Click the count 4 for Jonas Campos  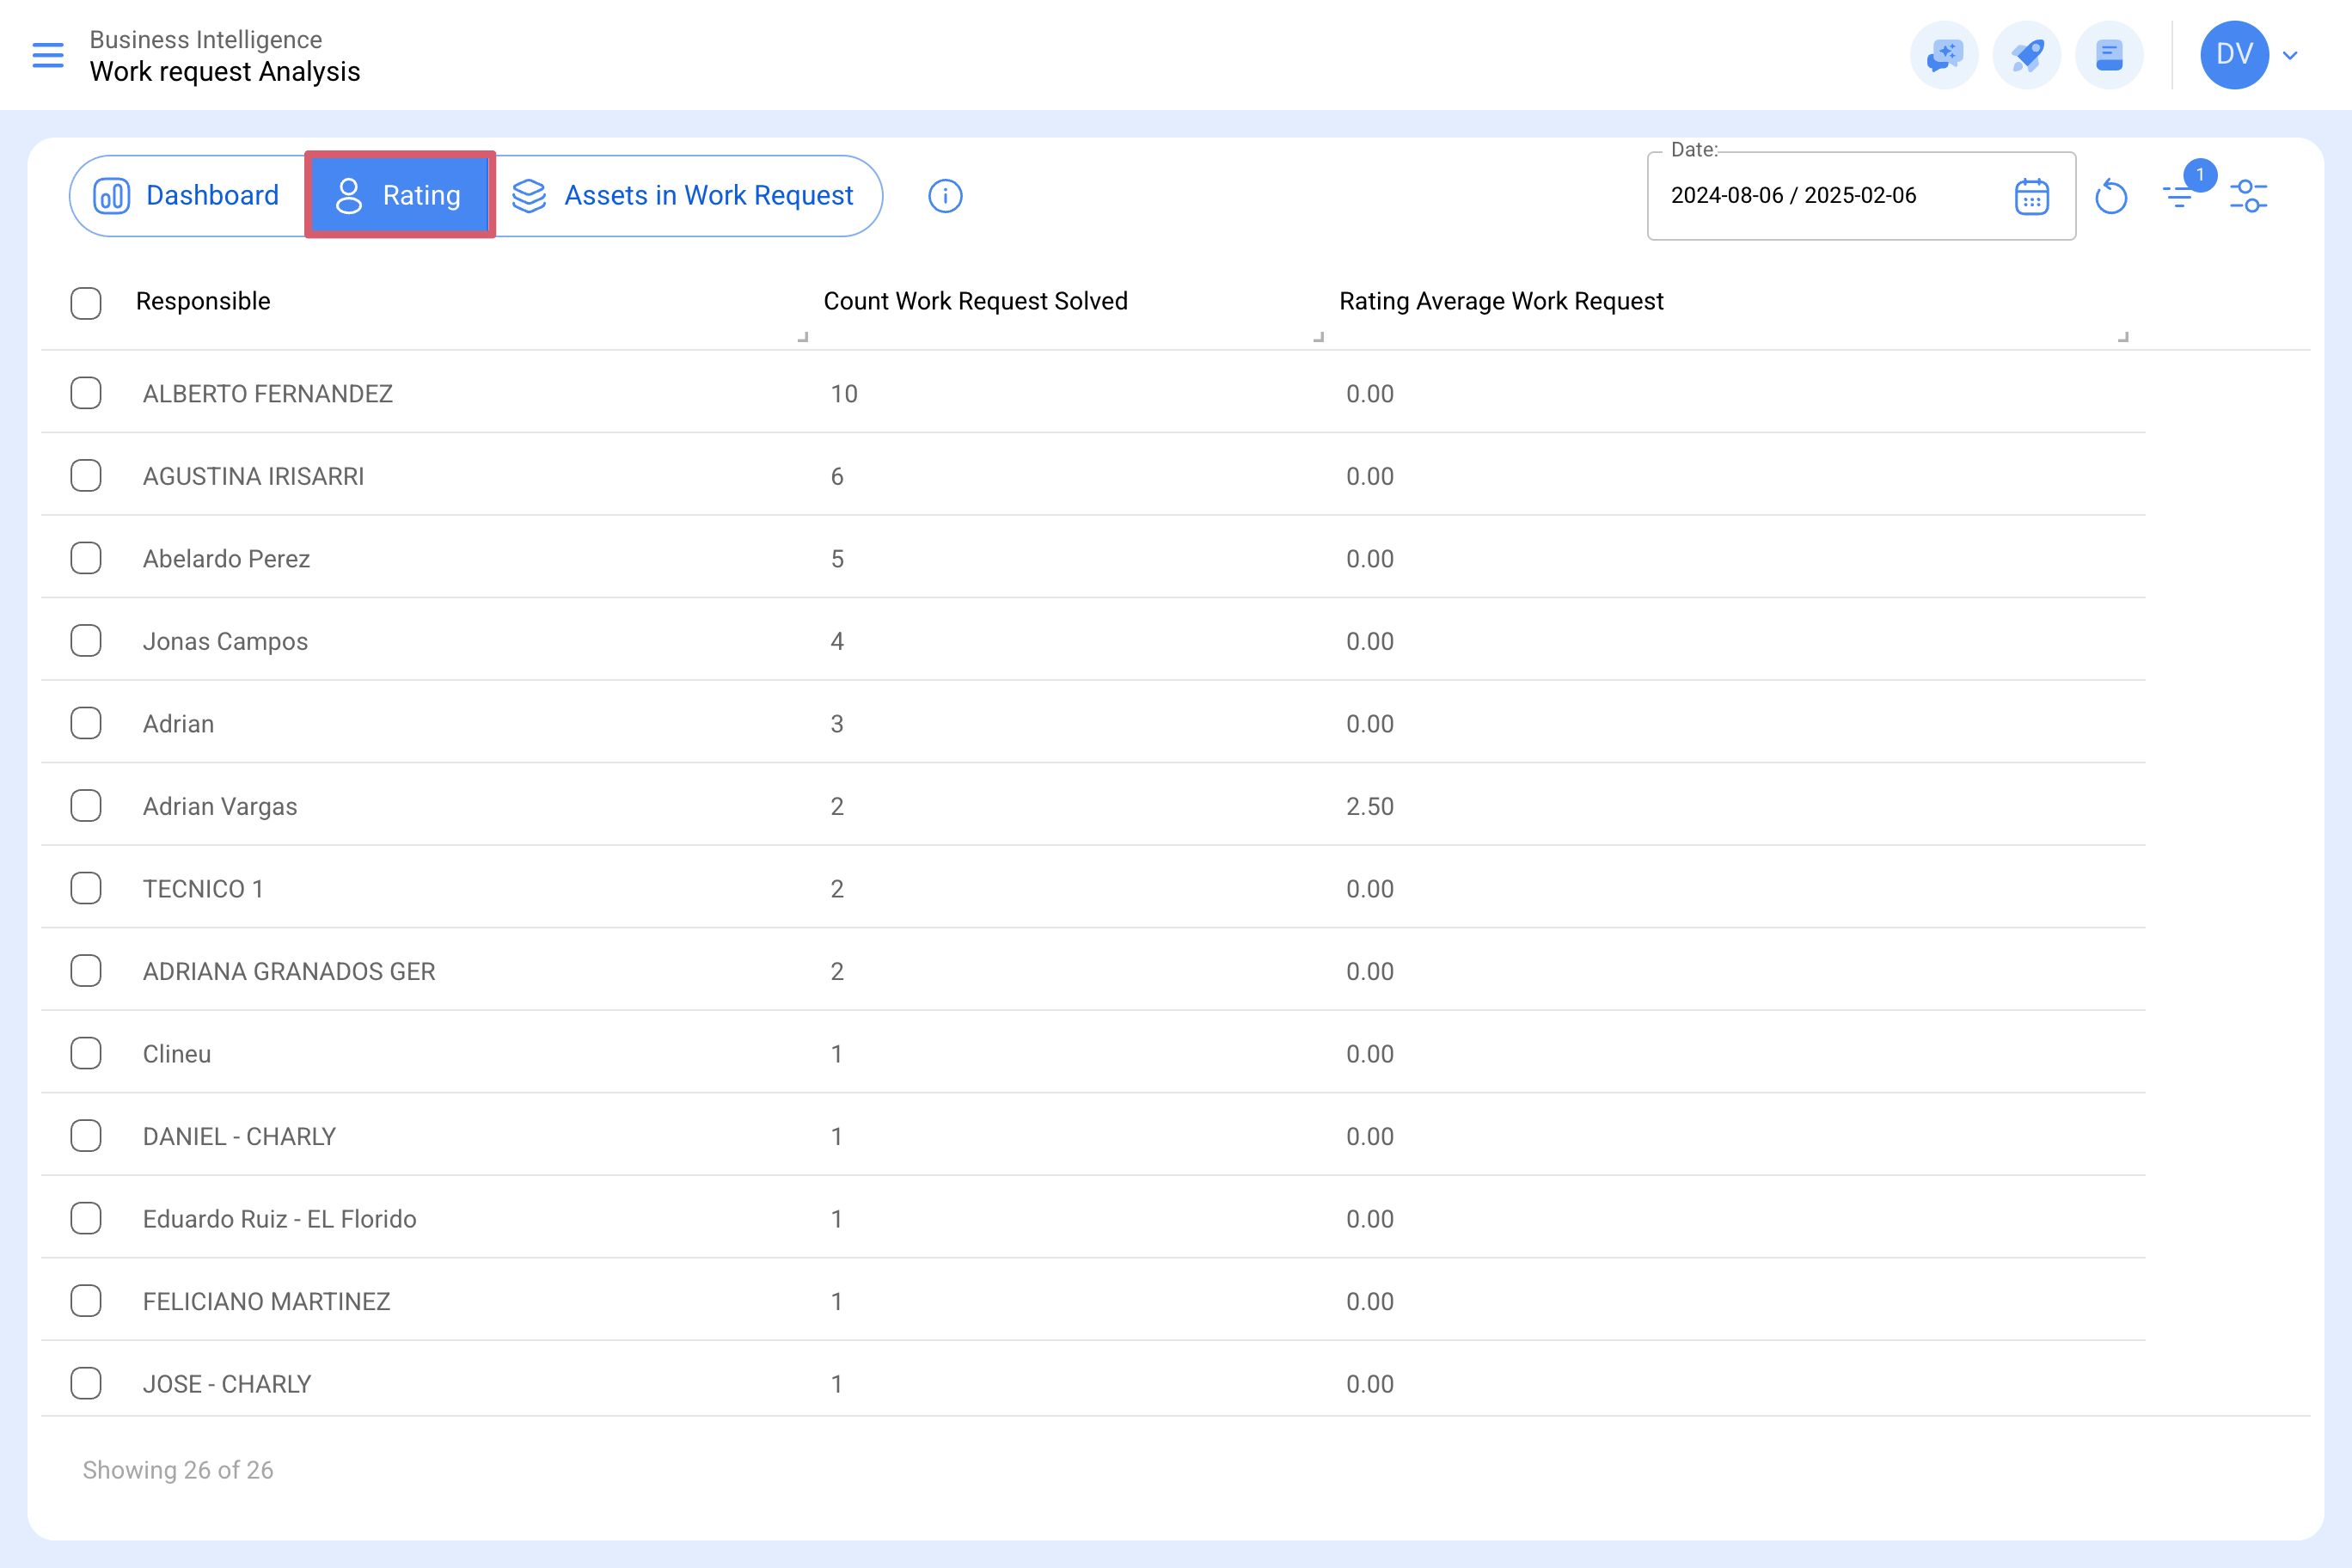(x=837, y=641)
